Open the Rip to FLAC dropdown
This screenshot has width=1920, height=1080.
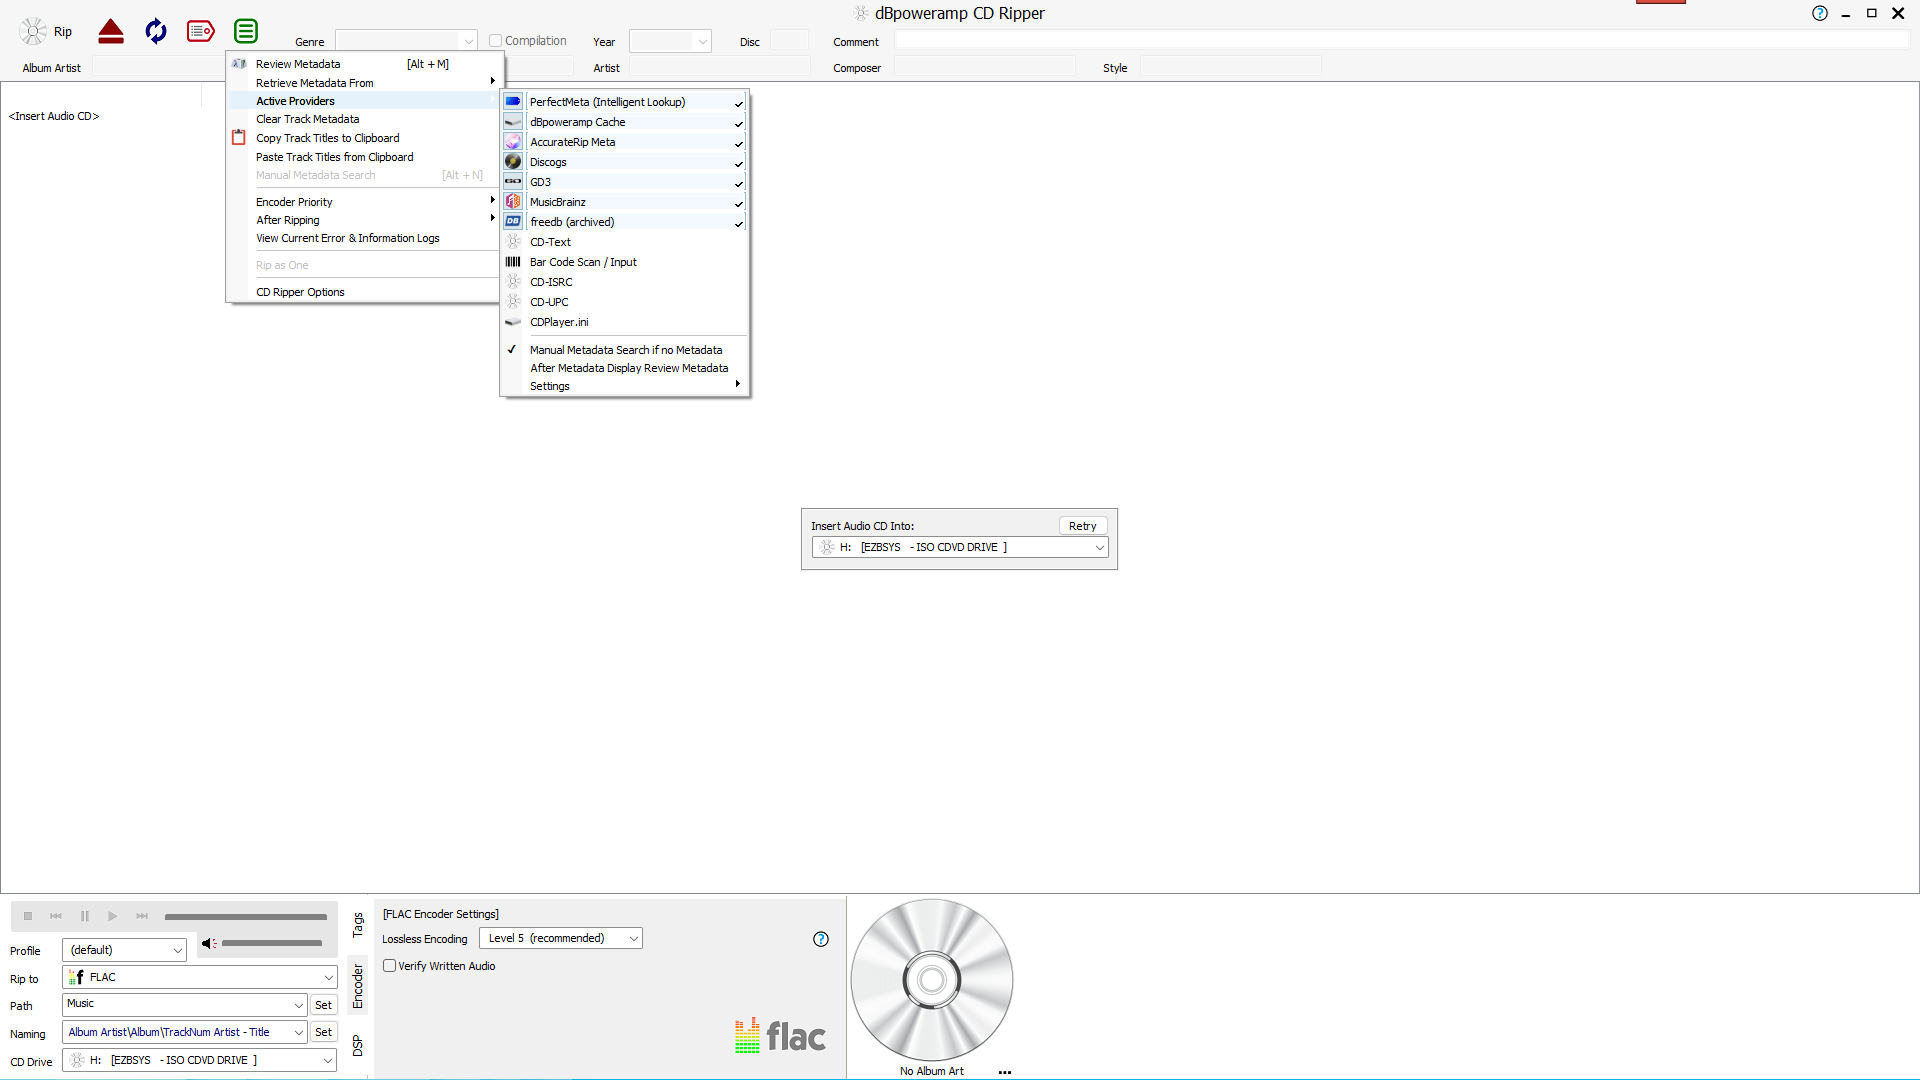(x=200, y=977)
